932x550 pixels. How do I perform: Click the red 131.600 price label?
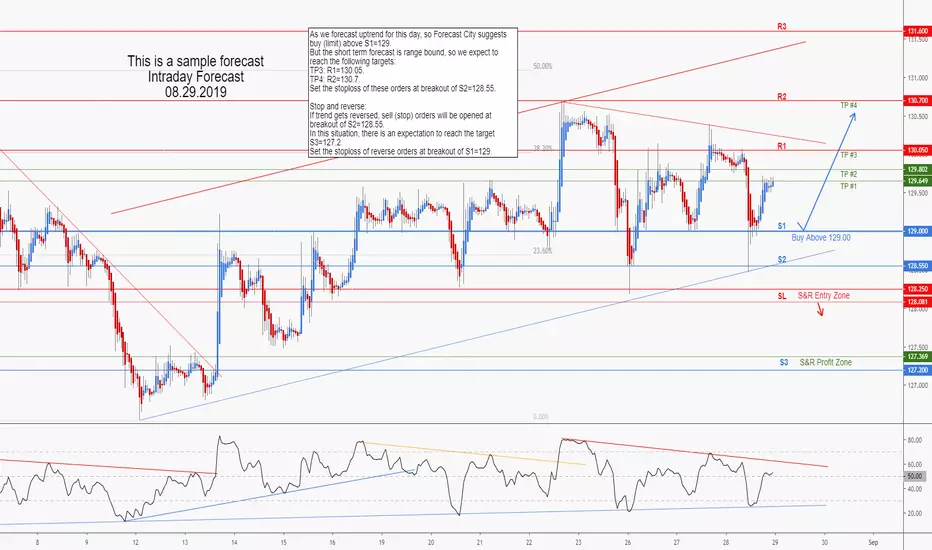point(918,31)
